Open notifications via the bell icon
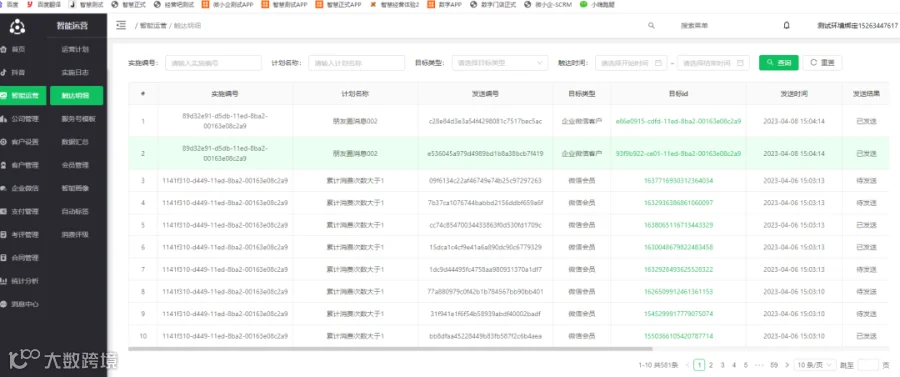Screen dimensions: 900x377 click(786, 26)
